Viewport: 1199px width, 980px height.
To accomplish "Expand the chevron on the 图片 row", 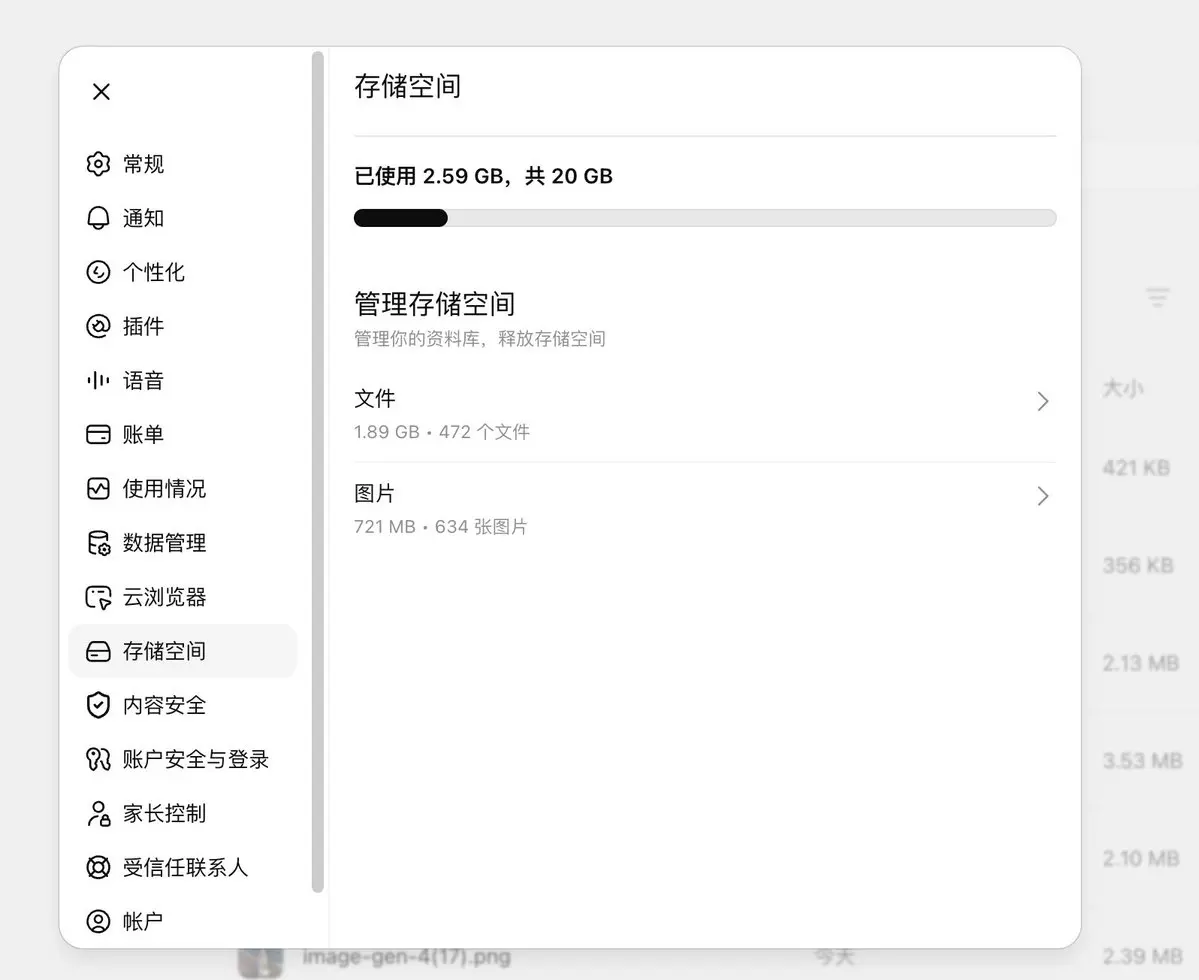I will 1042,496.
